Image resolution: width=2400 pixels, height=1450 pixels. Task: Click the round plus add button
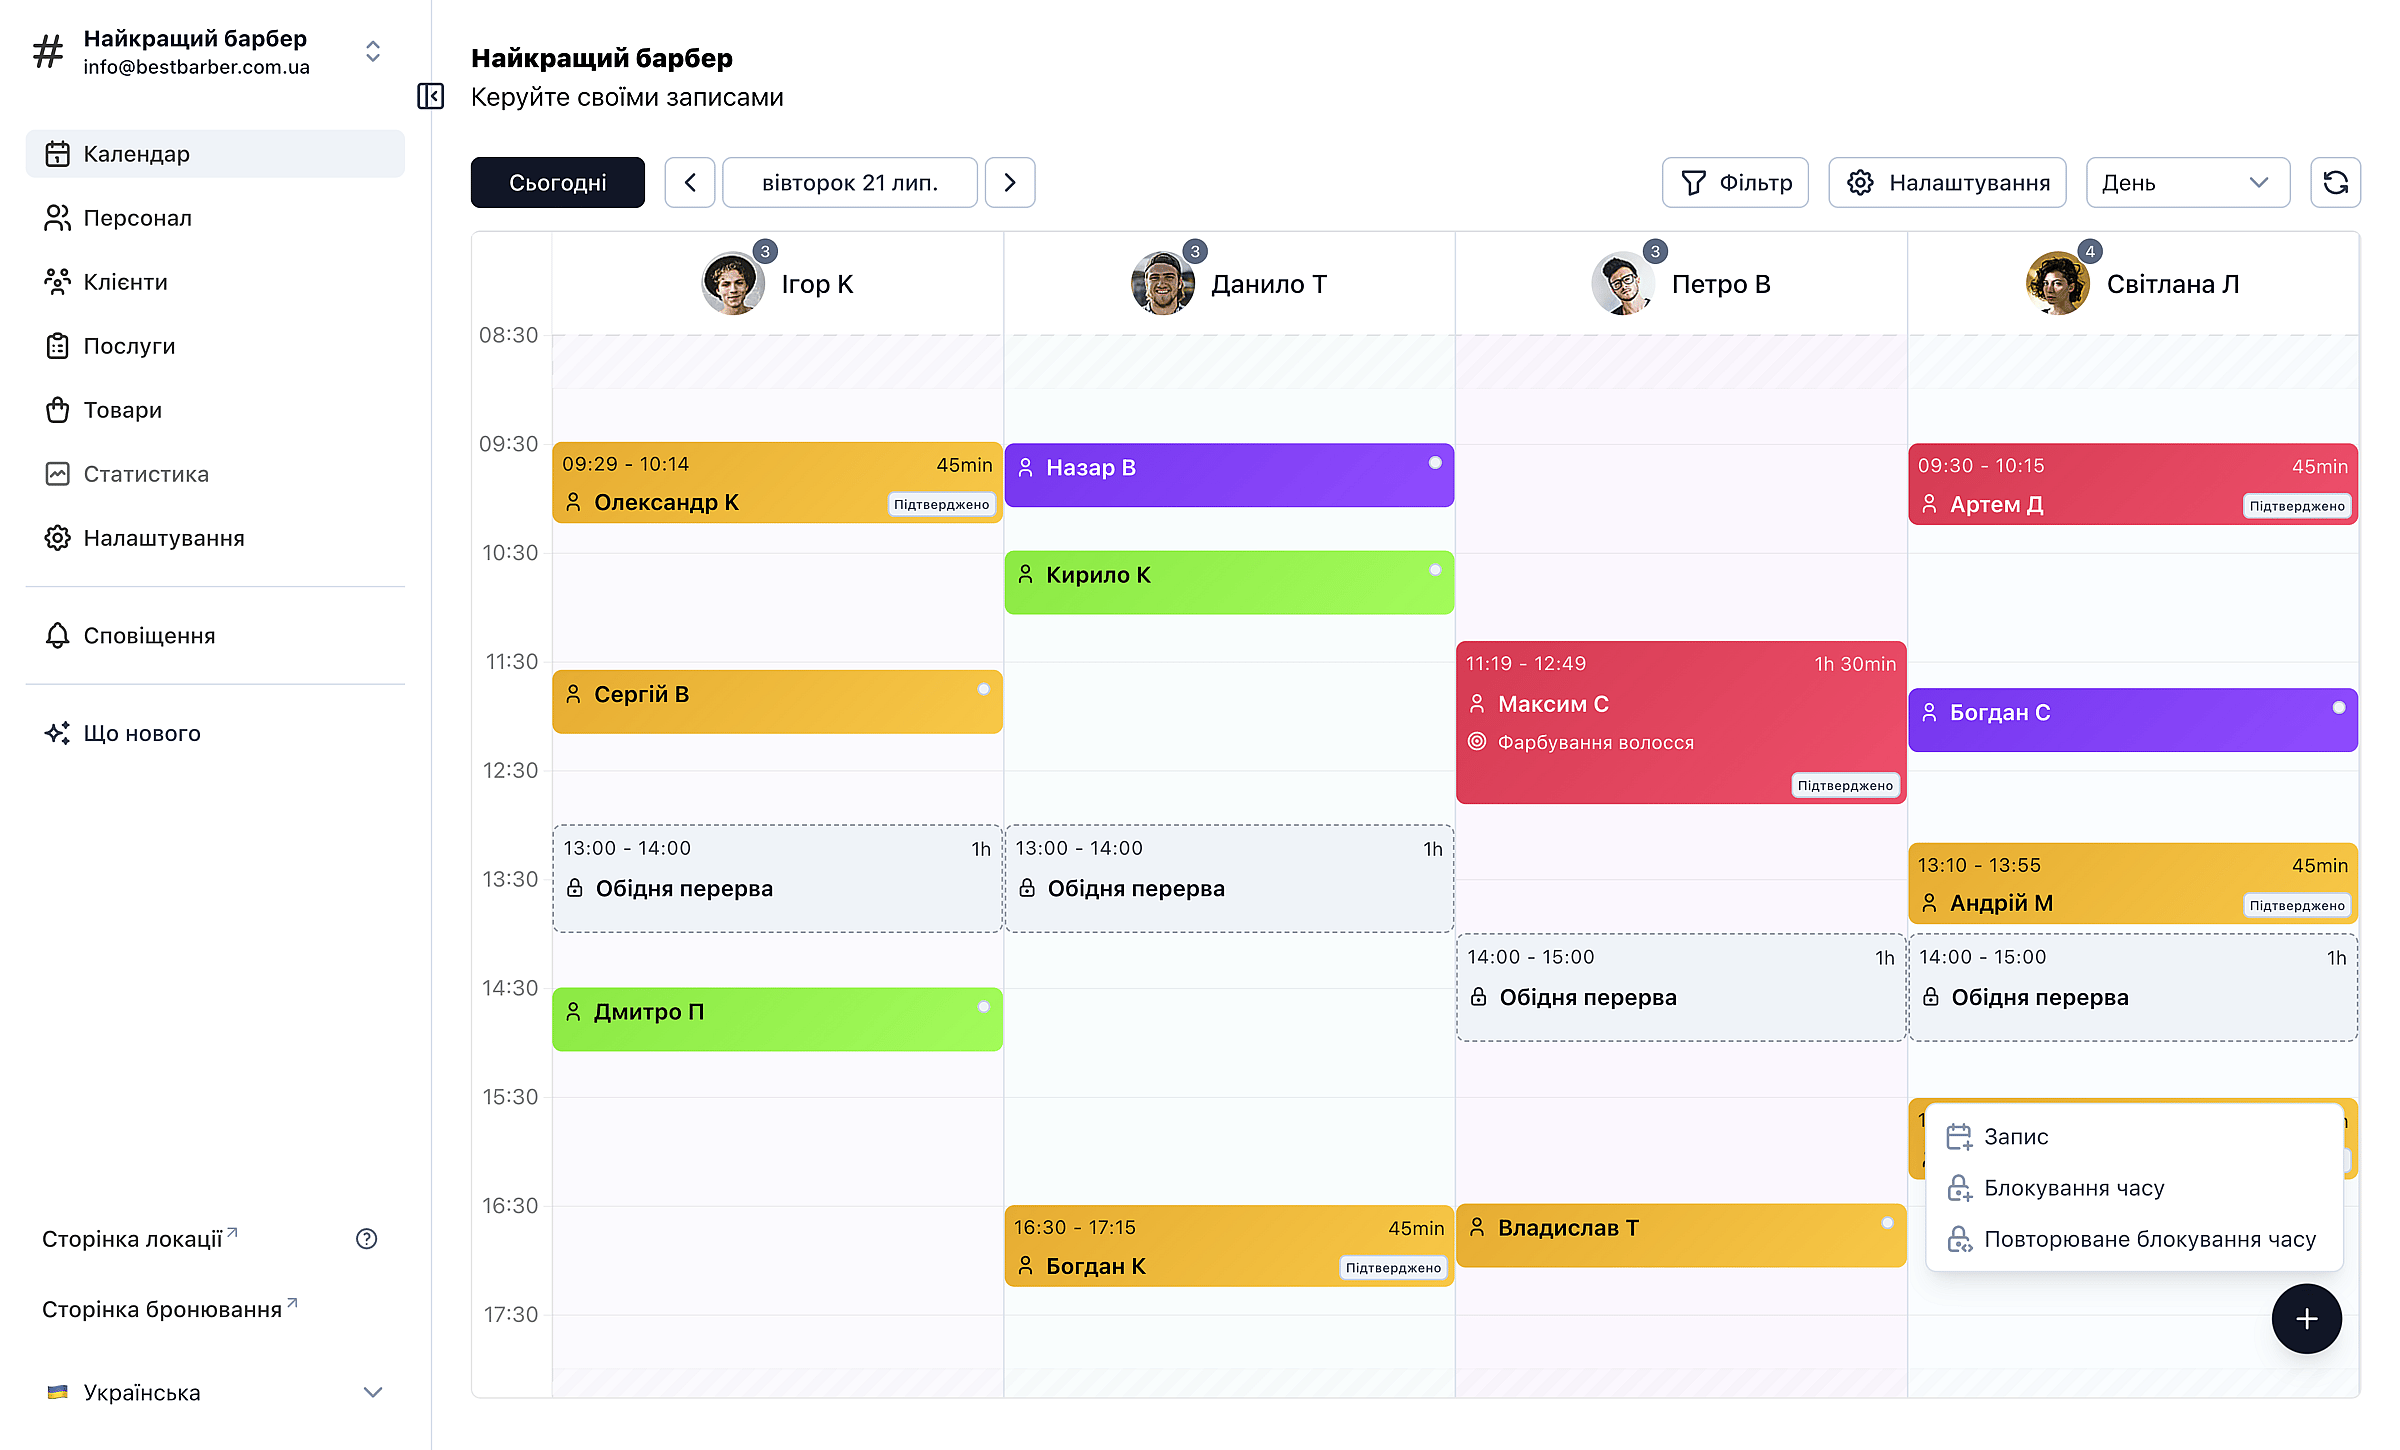pos(2306,1319)
